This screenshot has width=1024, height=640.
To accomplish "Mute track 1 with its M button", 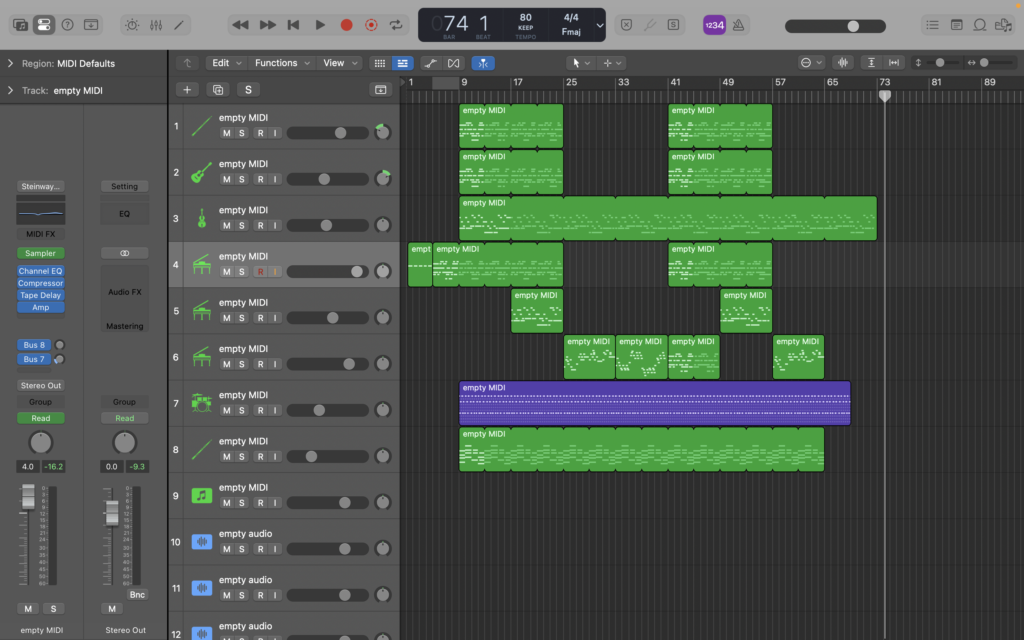I will tap(227, 133).
